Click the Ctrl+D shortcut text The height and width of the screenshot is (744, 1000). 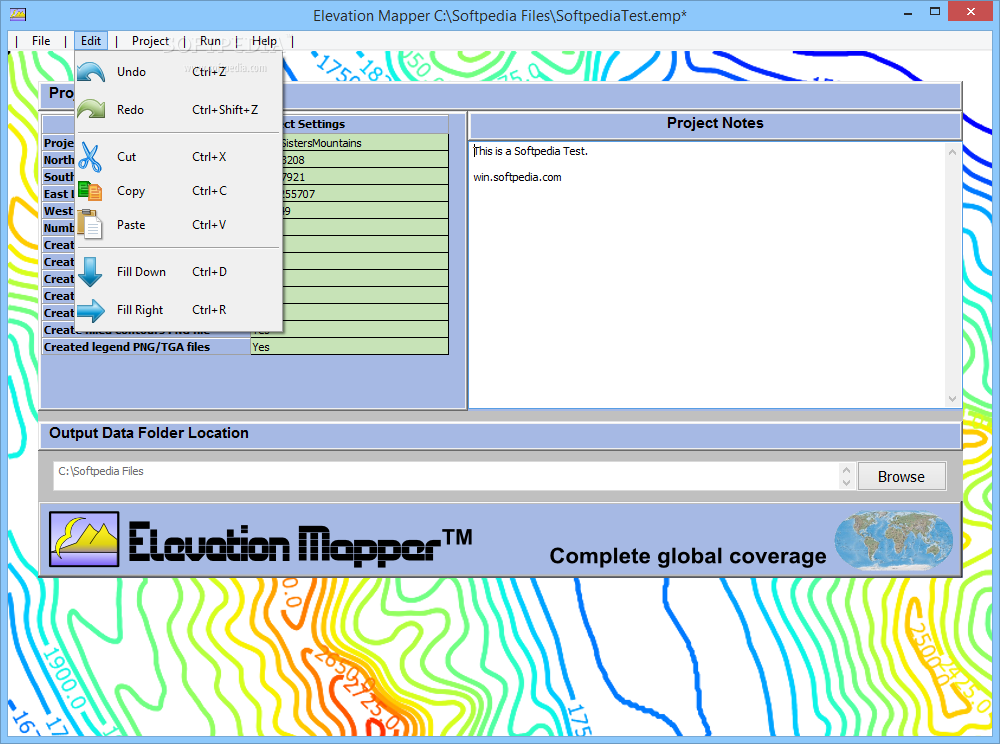tap(209, 272)
